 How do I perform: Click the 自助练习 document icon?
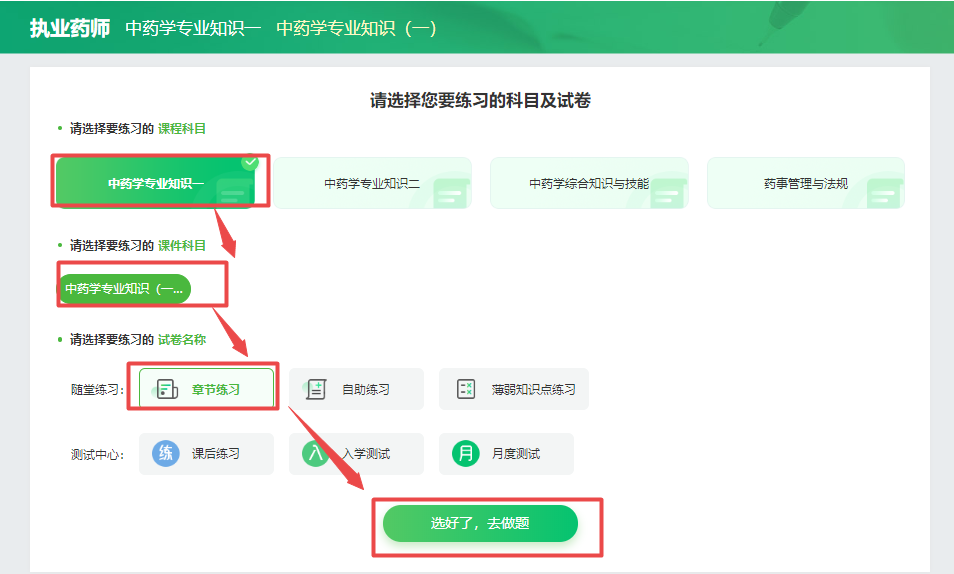(x=316, y=389)
